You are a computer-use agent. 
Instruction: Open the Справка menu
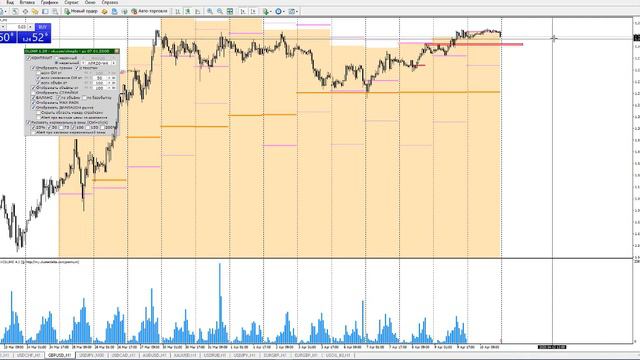(x=110, y=2)
